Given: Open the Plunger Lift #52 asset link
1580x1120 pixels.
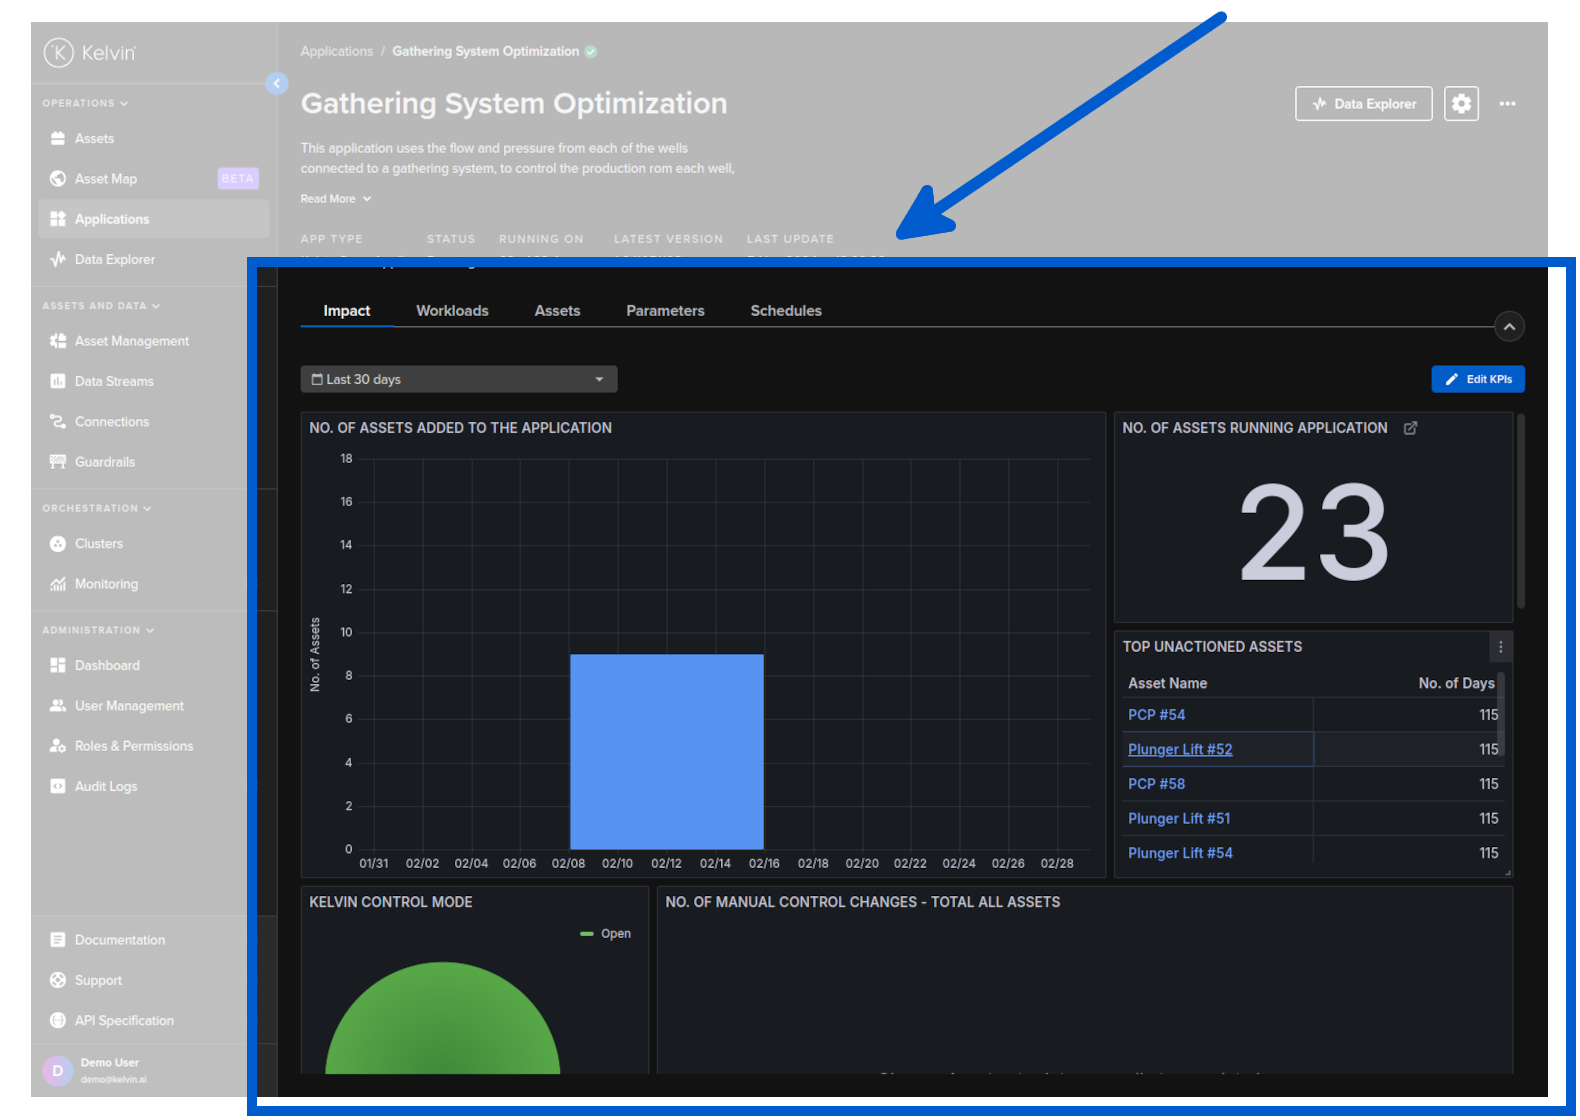Looking at the screenshot, I should (x=1180, y=750).
